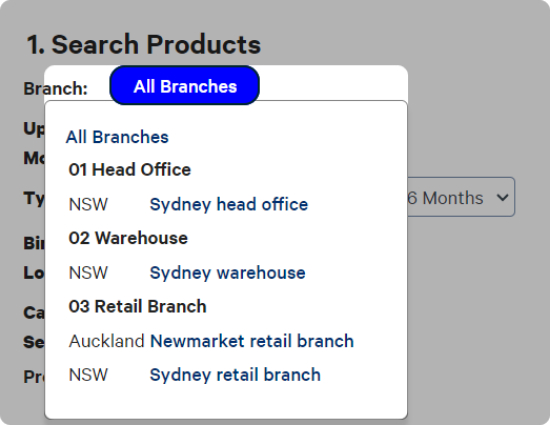Click the partially hidden Bi label
550x425 pixels.
pyautogui.click(x=34, y=243)
